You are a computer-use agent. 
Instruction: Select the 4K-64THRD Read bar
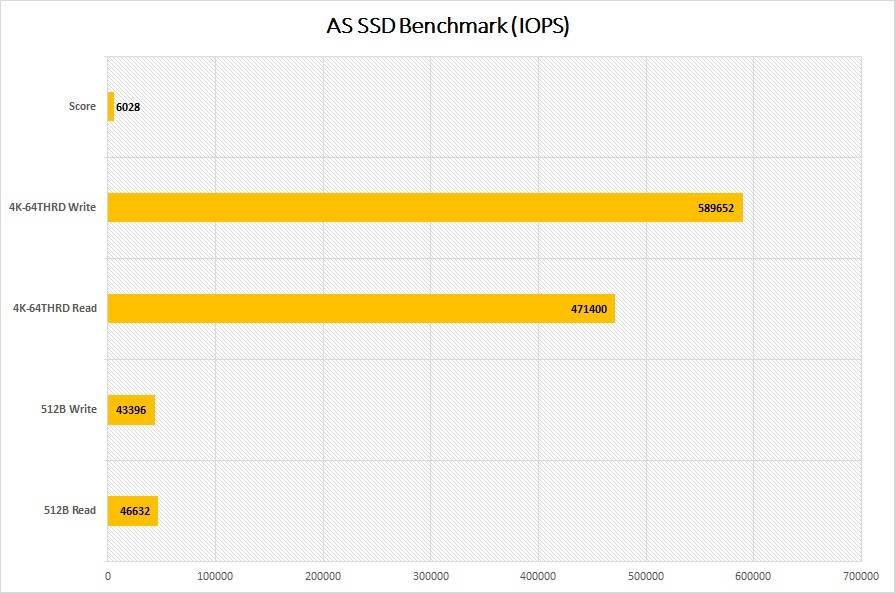point(361,309)
